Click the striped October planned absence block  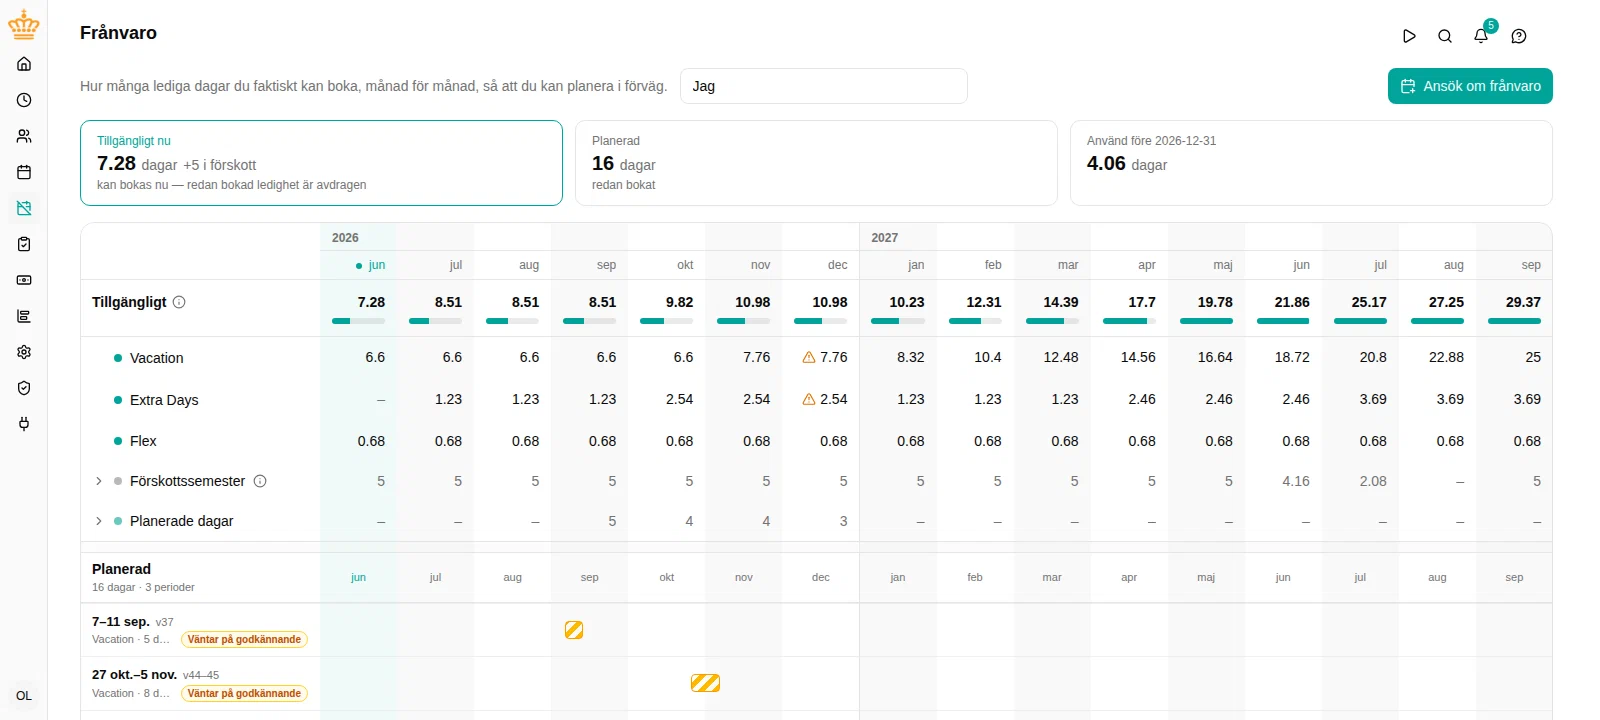pos(705,683)
